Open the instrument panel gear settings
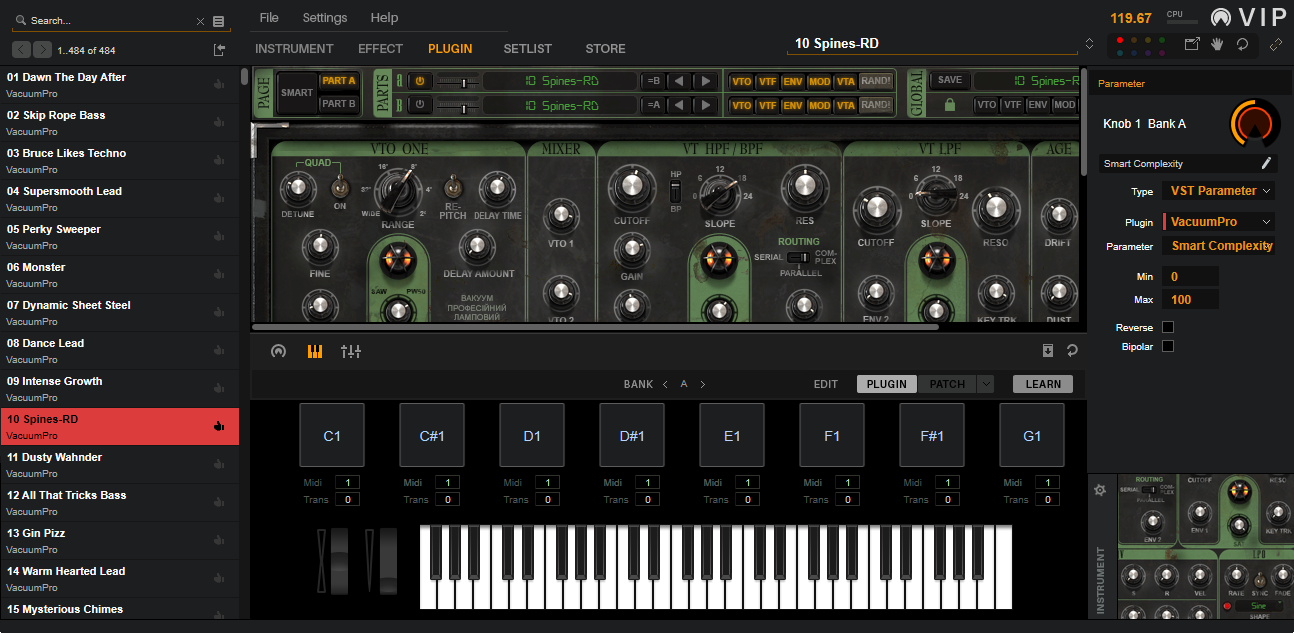The width and height of the screenshot is (1294, 633). click(x=1100, y=490)
